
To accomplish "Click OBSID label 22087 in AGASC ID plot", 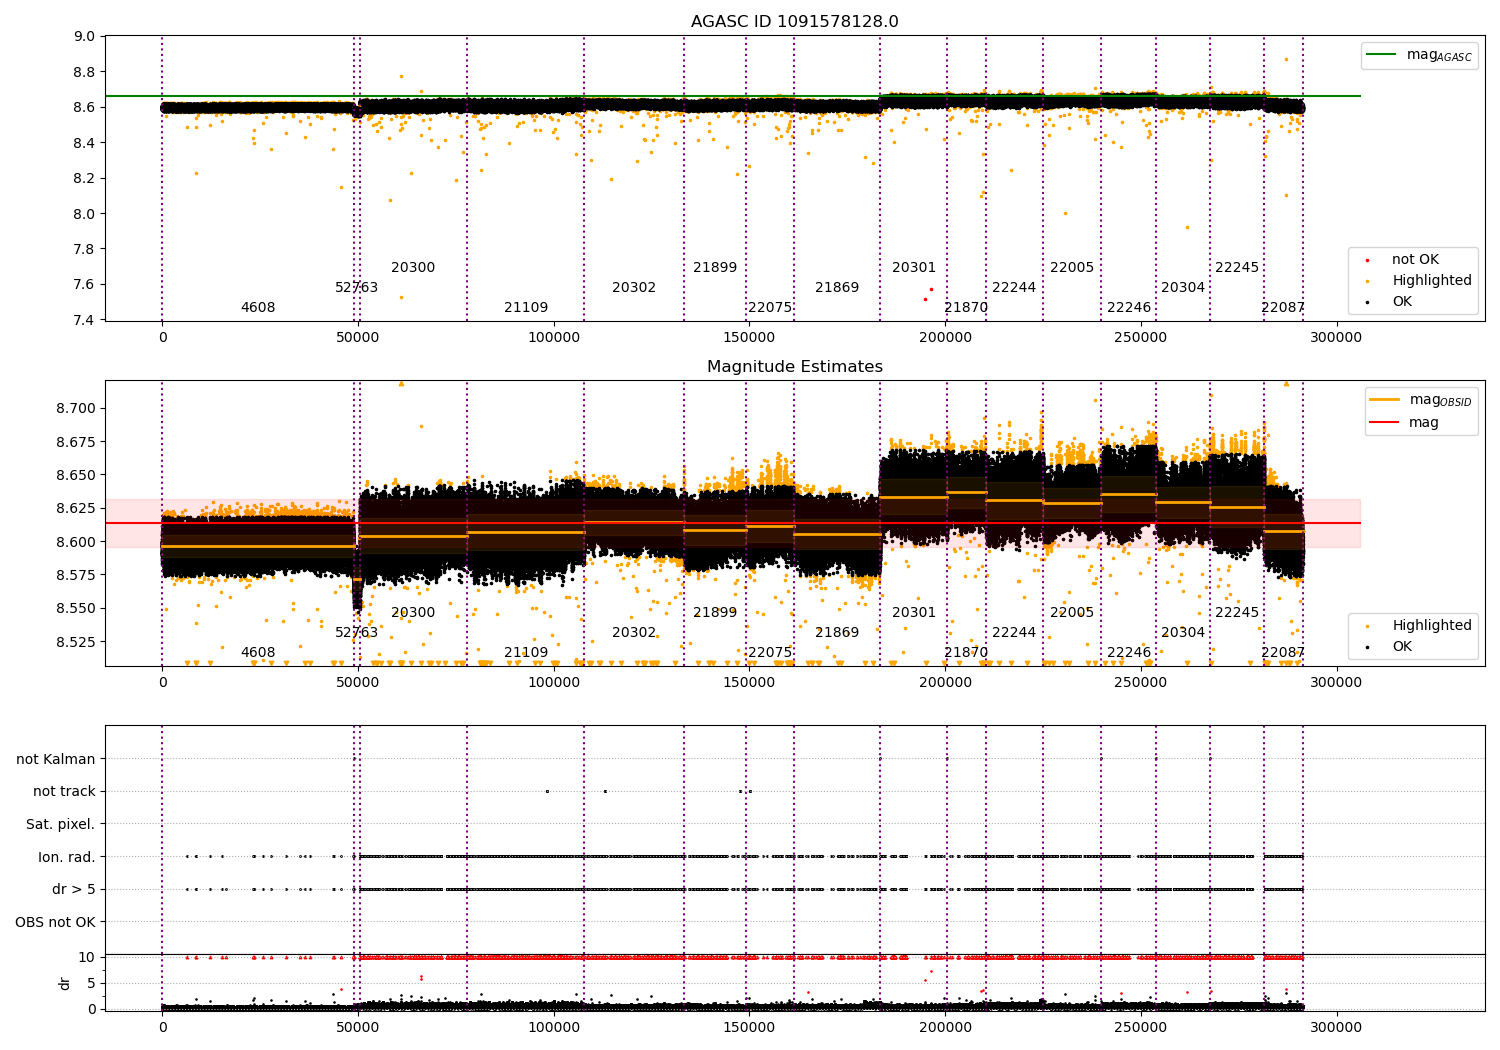I will click(1283, 308).
